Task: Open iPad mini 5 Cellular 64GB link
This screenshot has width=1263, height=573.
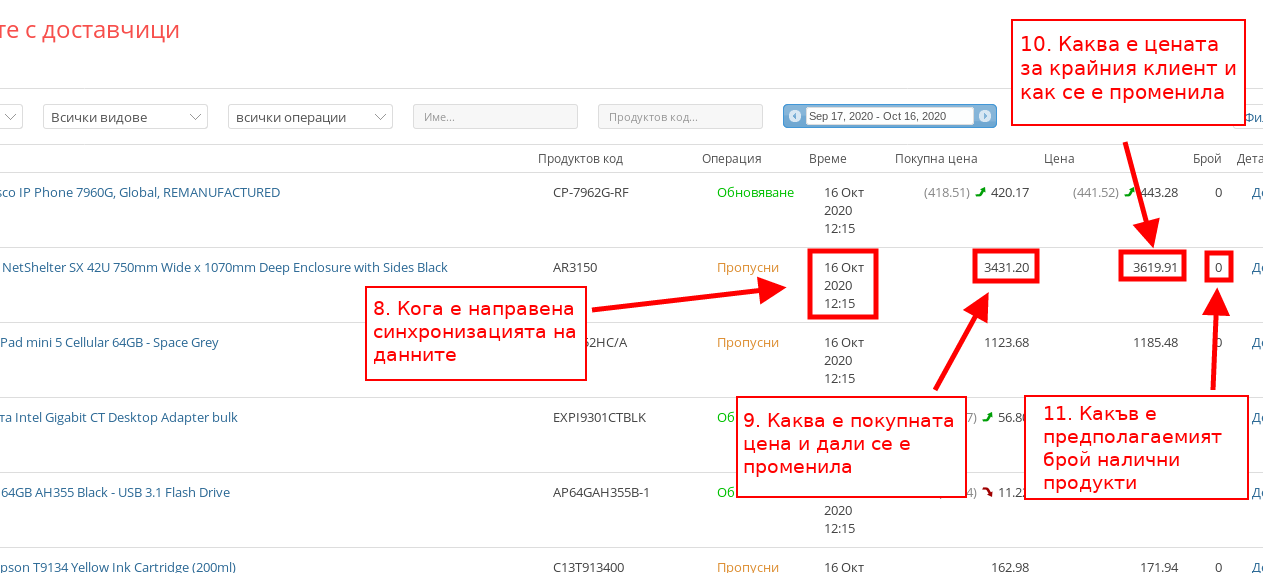Action: coord(109,342)
